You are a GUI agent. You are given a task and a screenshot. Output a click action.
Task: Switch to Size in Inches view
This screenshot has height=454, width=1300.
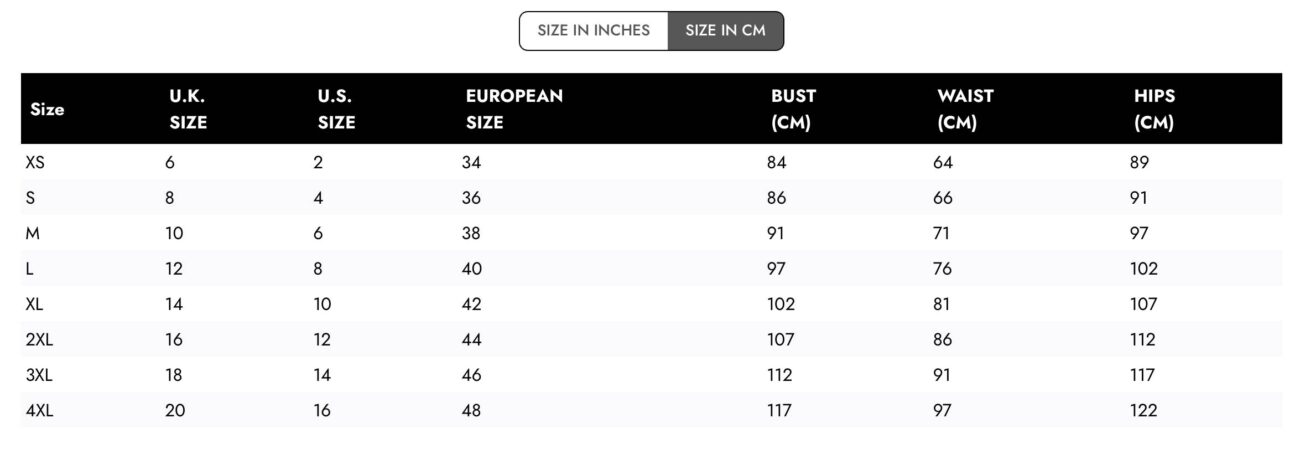tap(593, 30)
